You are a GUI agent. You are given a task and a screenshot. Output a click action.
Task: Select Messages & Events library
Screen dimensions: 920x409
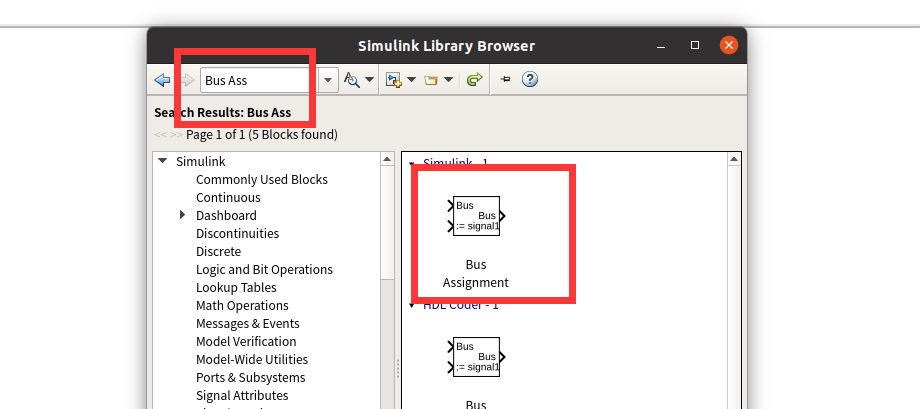[x=248, y=324]
